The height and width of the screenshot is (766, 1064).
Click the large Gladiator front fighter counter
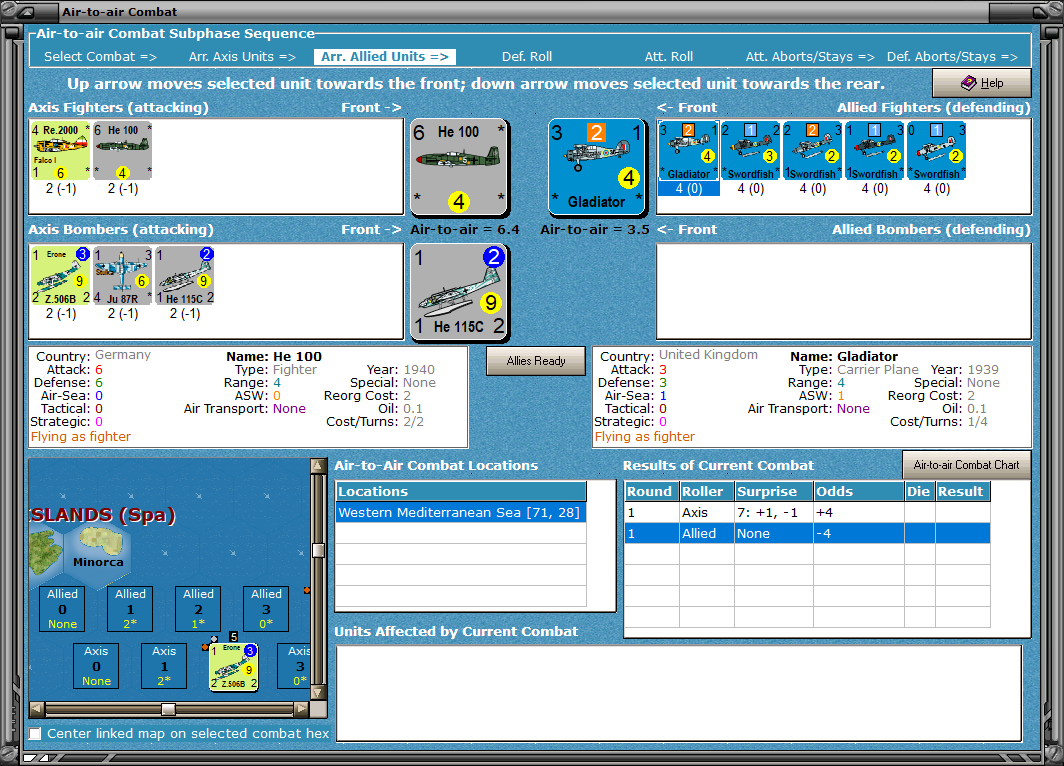pyautogui.click(x=596, y=167)
